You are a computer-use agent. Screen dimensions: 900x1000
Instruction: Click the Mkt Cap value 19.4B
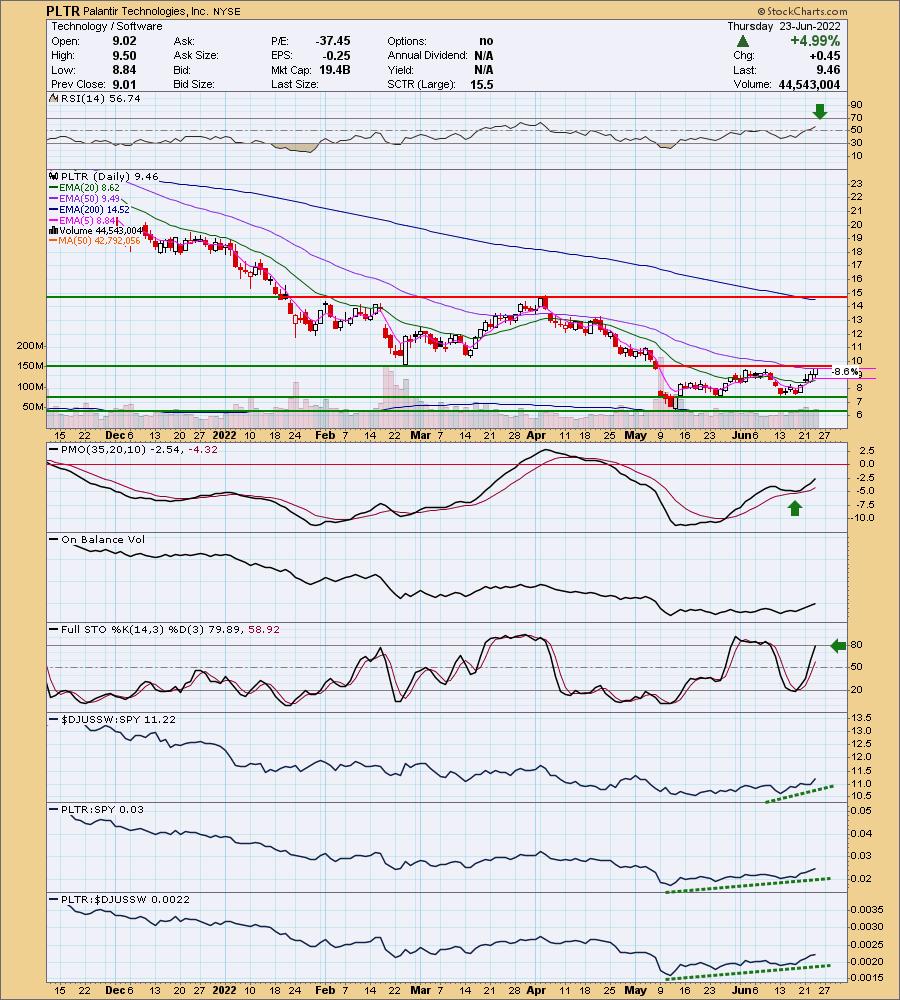point(335,70)
